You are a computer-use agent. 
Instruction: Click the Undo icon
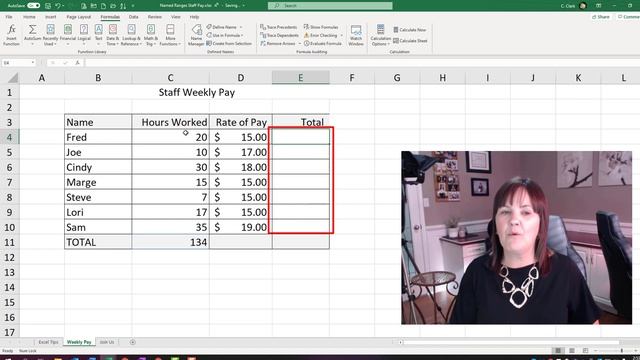tap(58, 6)
